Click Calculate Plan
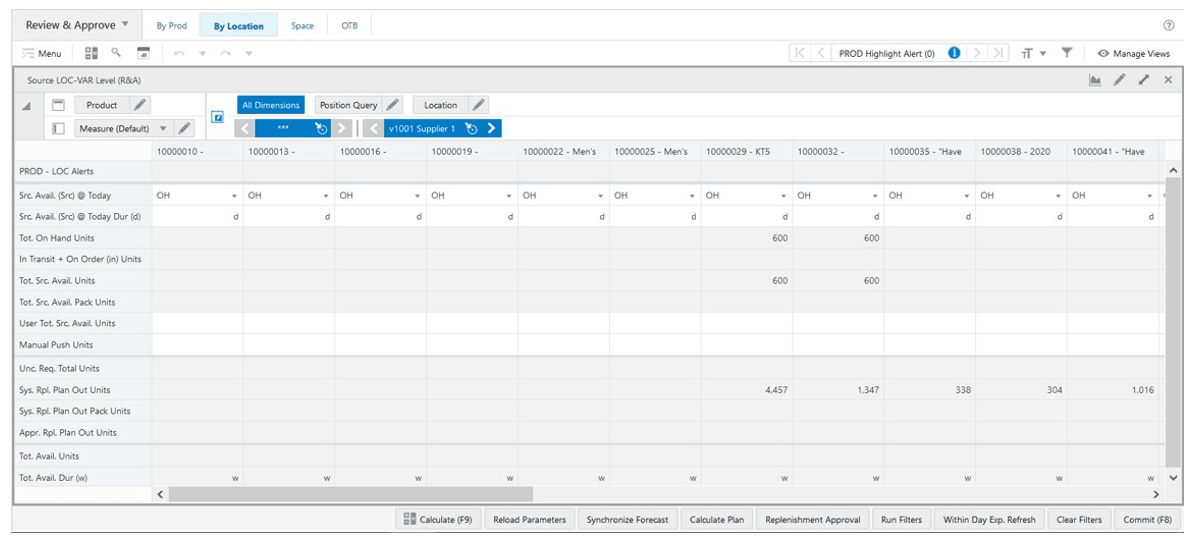This screenshot has width=1197, height=544. point(717,520)
